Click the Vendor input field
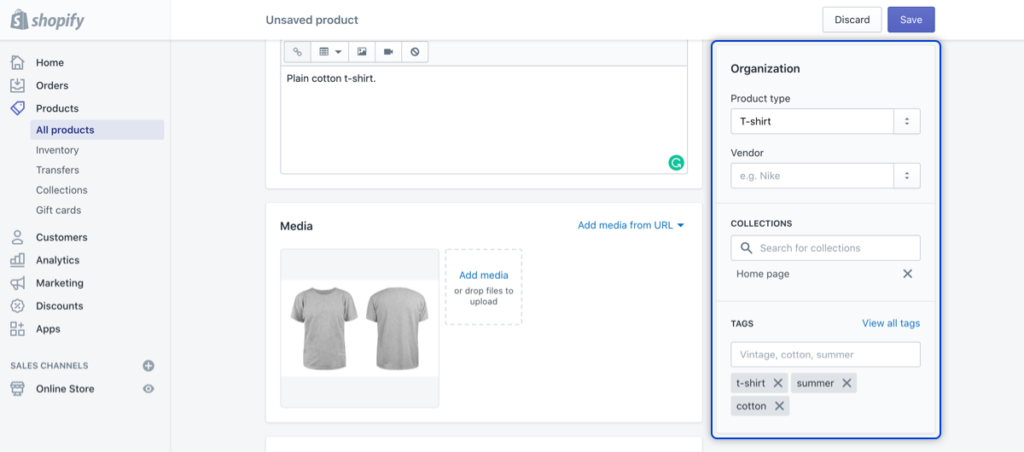The width and height of the screenshot is (1024, 452). [x=812, y=176]
